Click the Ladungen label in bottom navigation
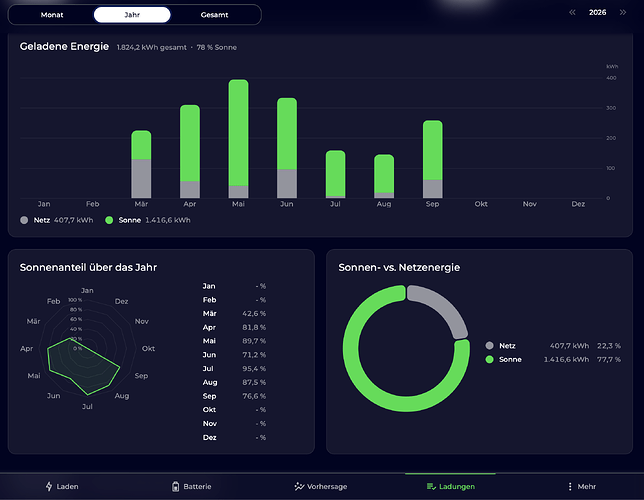Viewport: 644px width, 500px height. (457, 486)
